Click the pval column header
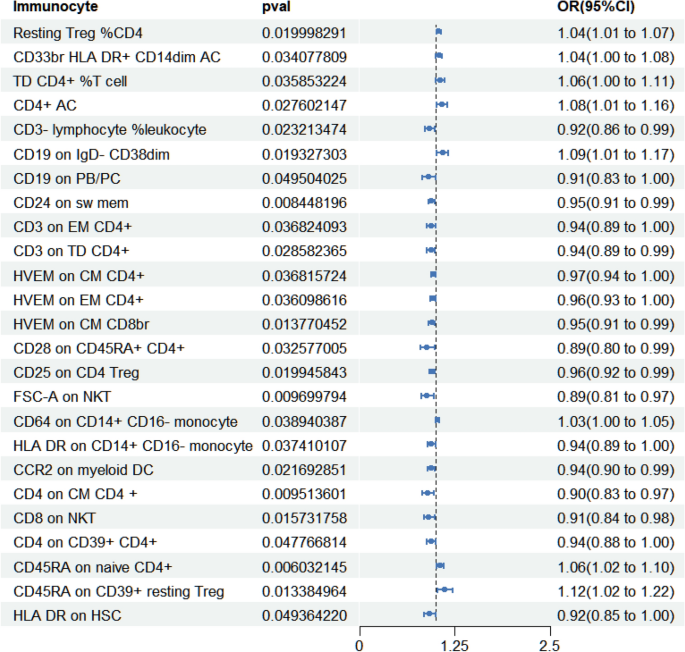685x652 pixels. (x=276, y=7)
